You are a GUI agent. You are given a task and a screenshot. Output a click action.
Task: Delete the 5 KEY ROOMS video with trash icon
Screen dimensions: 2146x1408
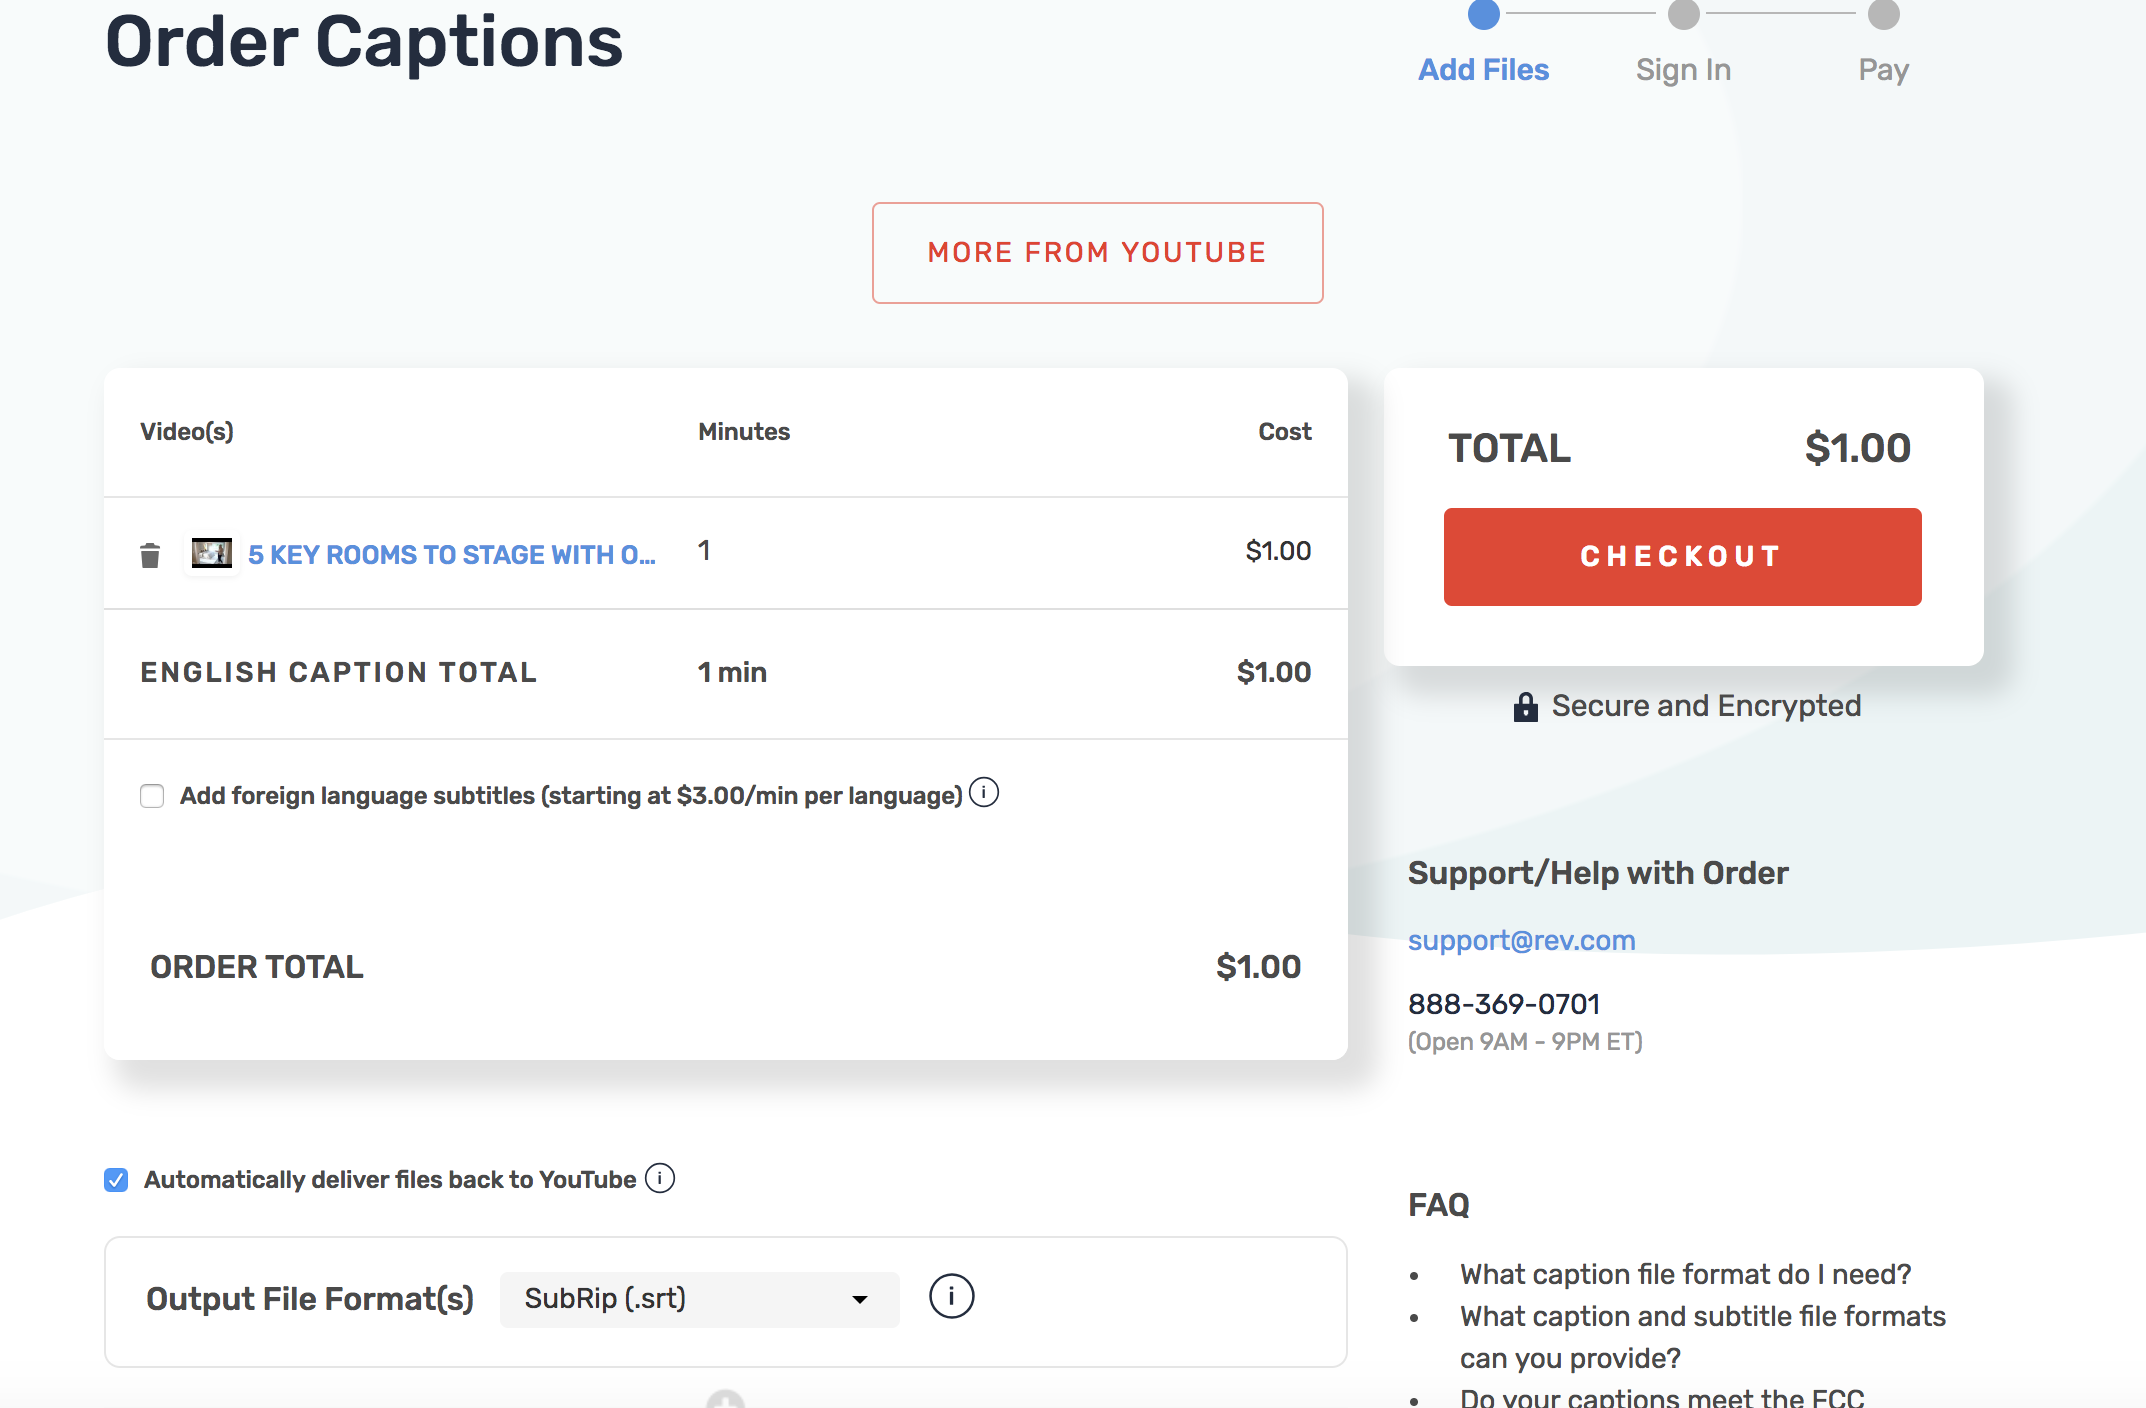(150, 555)
